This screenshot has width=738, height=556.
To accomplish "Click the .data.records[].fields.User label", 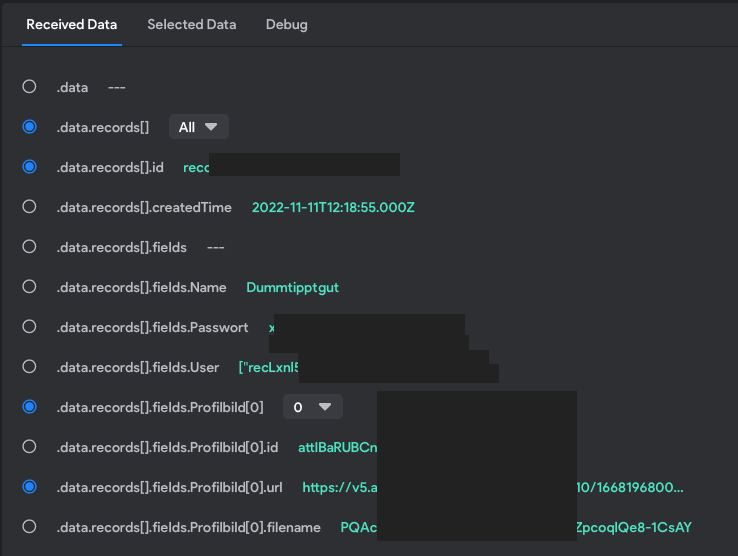I will coord(137,368).
